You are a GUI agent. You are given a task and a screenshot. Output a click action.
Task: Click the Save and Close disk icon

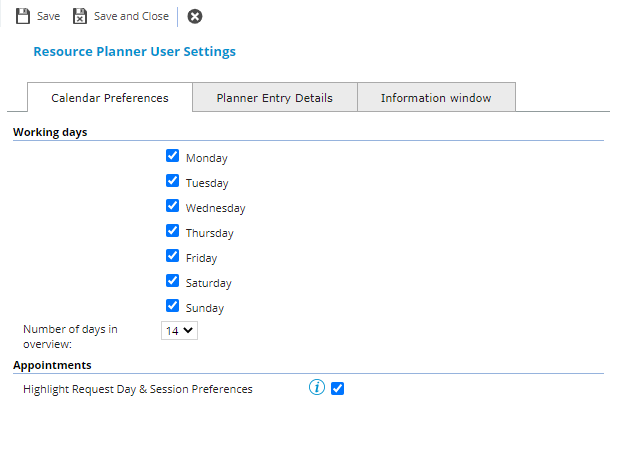coord(80,16)
